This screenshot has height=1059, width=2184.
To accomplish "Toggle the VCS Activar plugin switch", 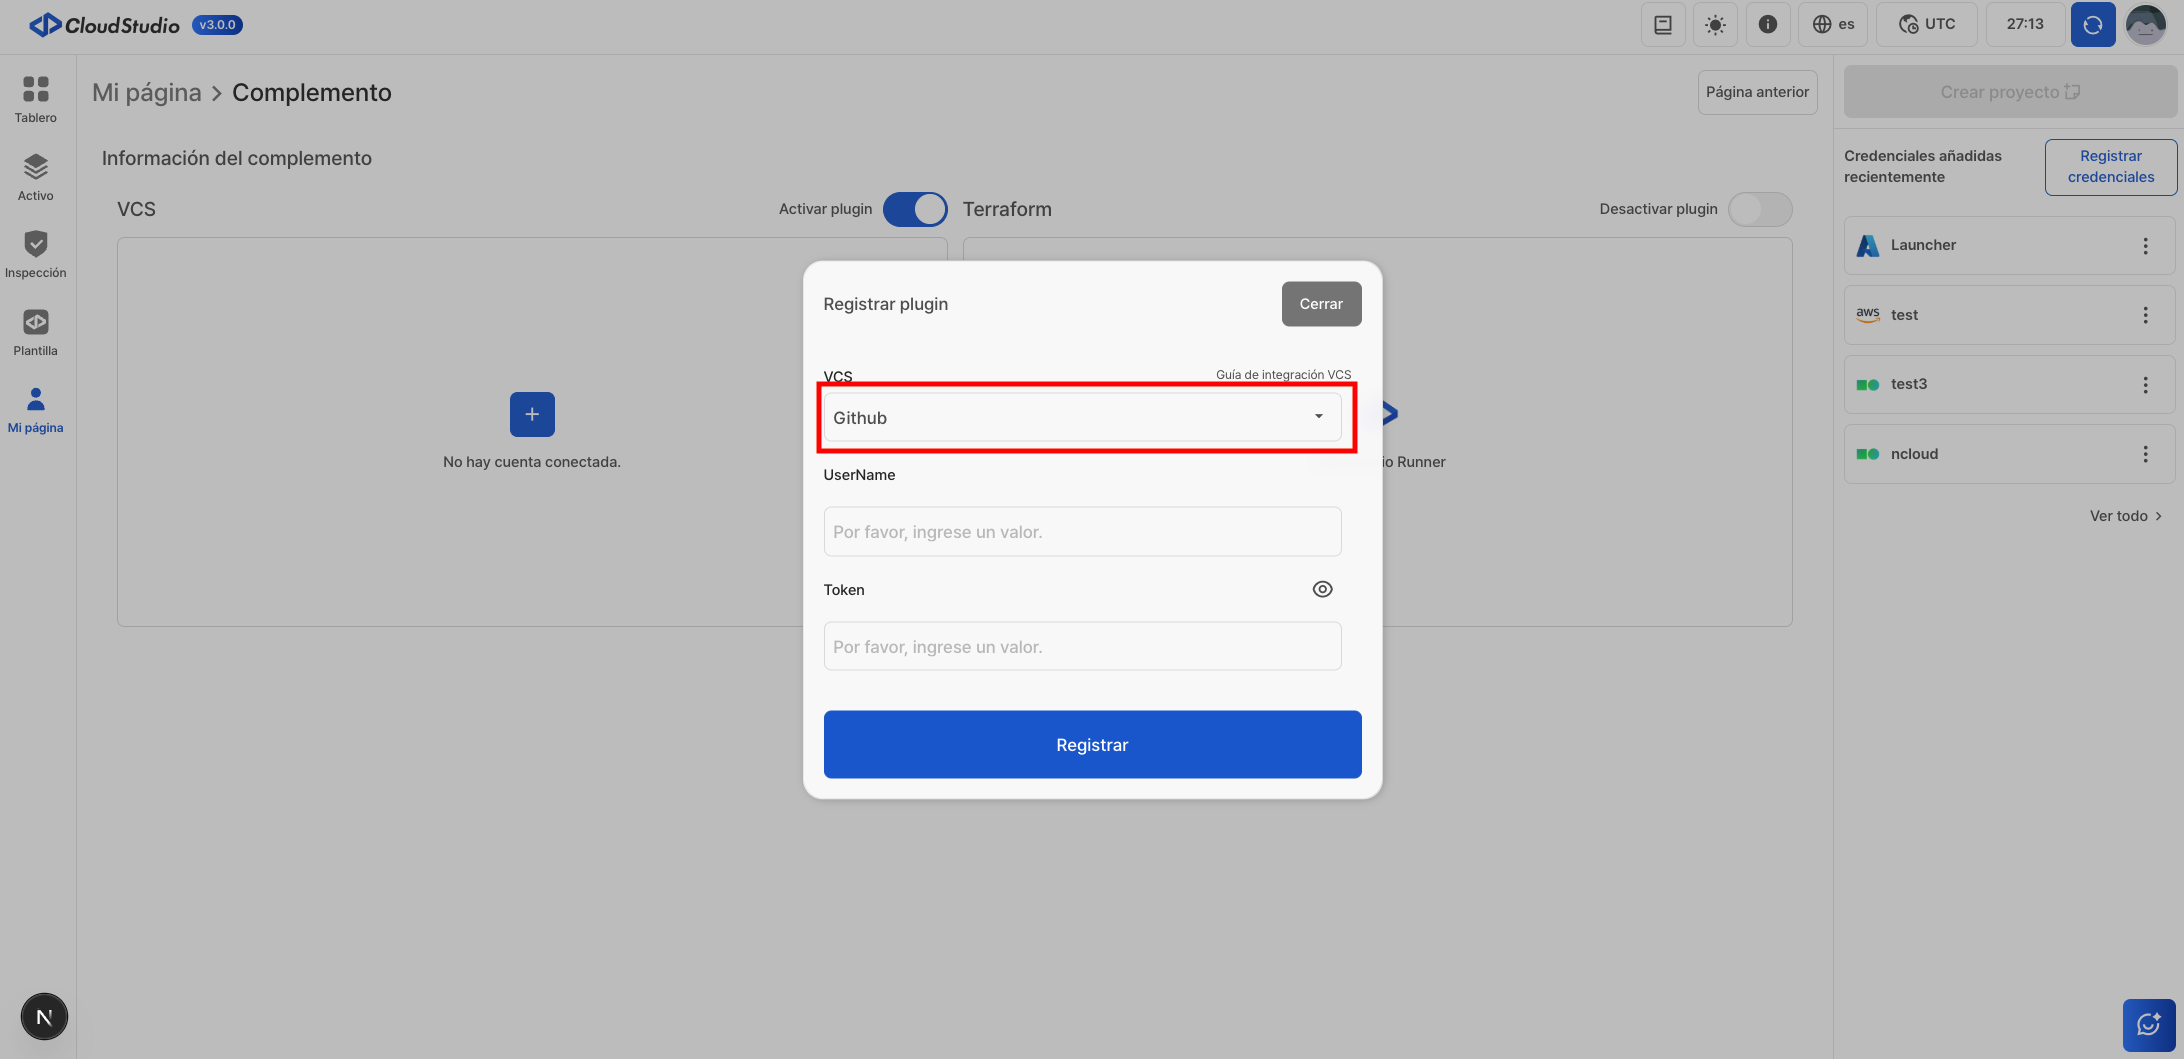I will tap(914, 209).
